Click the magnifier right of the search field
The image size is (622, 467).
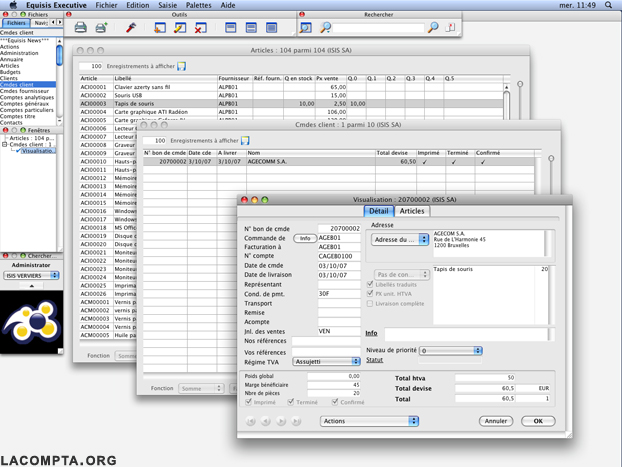click(433, 27)
